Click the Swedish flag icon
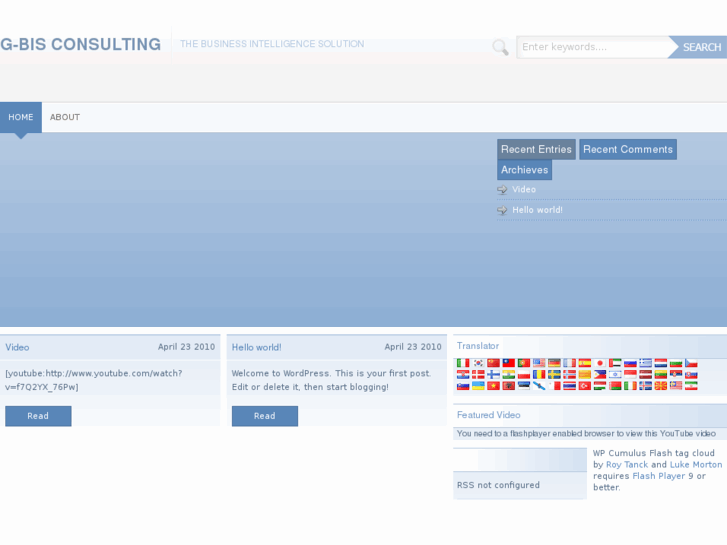The height and width of the screenshot is (545, 727). [x=554, y=374]
